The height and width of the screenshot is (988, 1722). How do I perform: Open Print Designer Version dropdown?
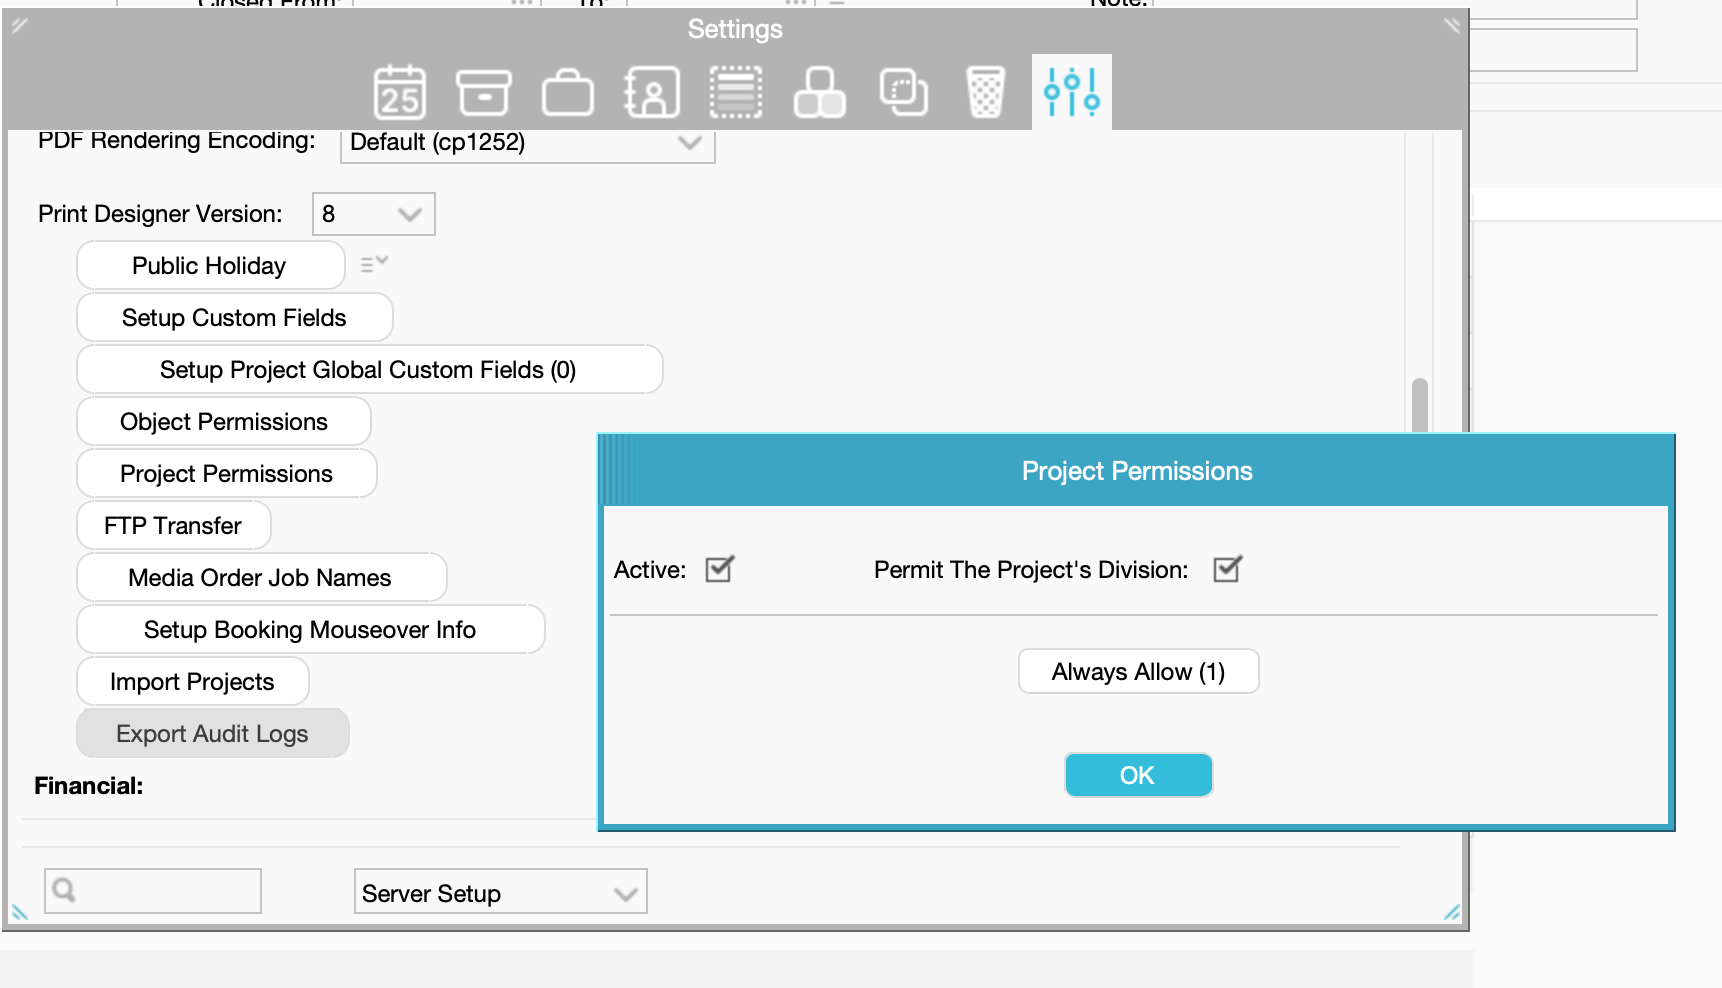[374, 214]
